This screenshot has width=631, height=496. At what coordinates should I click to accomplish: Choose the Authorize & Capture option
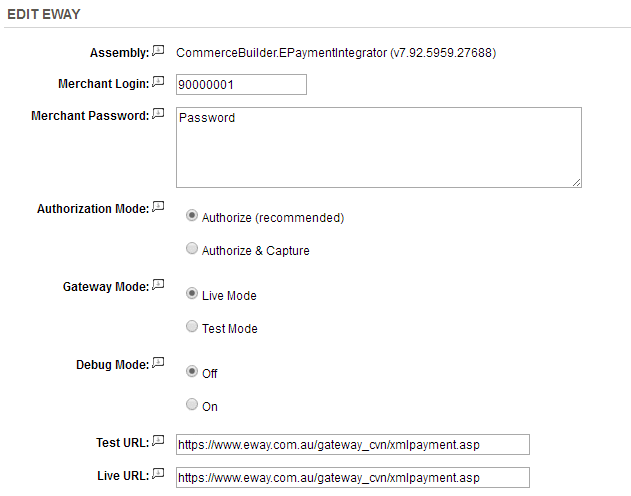point(192,248)
